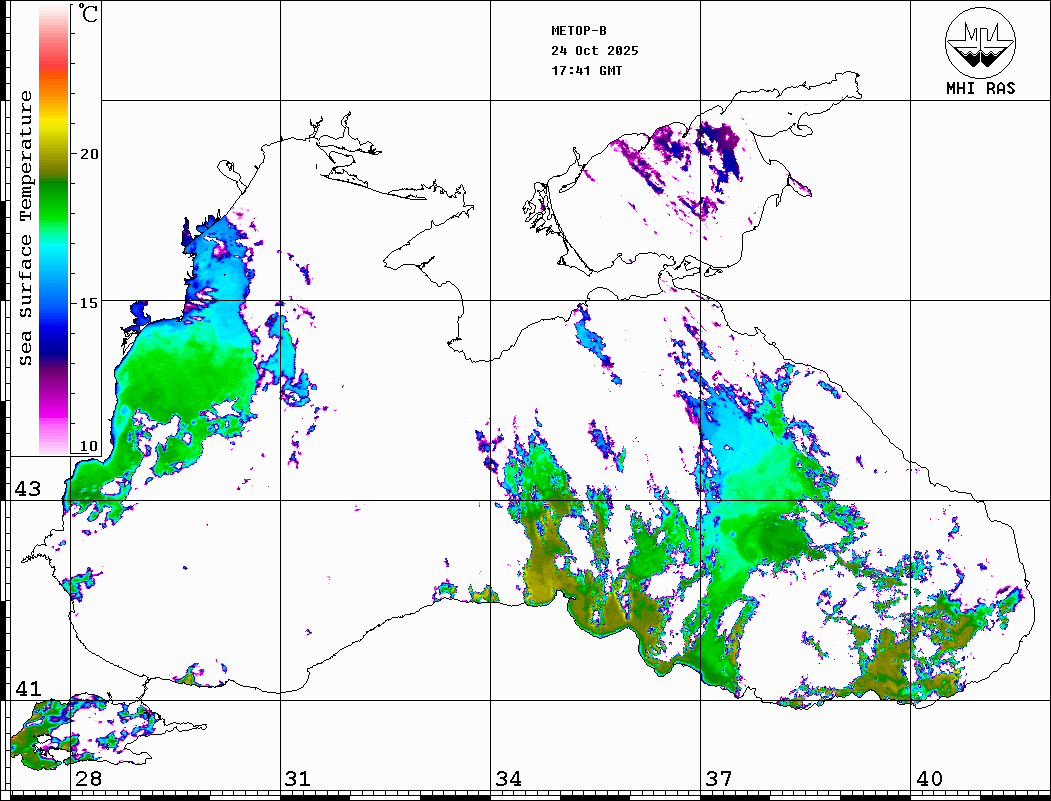This screenshot has width=1051, height=801.
Task: Click the °C unit label above colorbar
Action: tap(89, 15)
